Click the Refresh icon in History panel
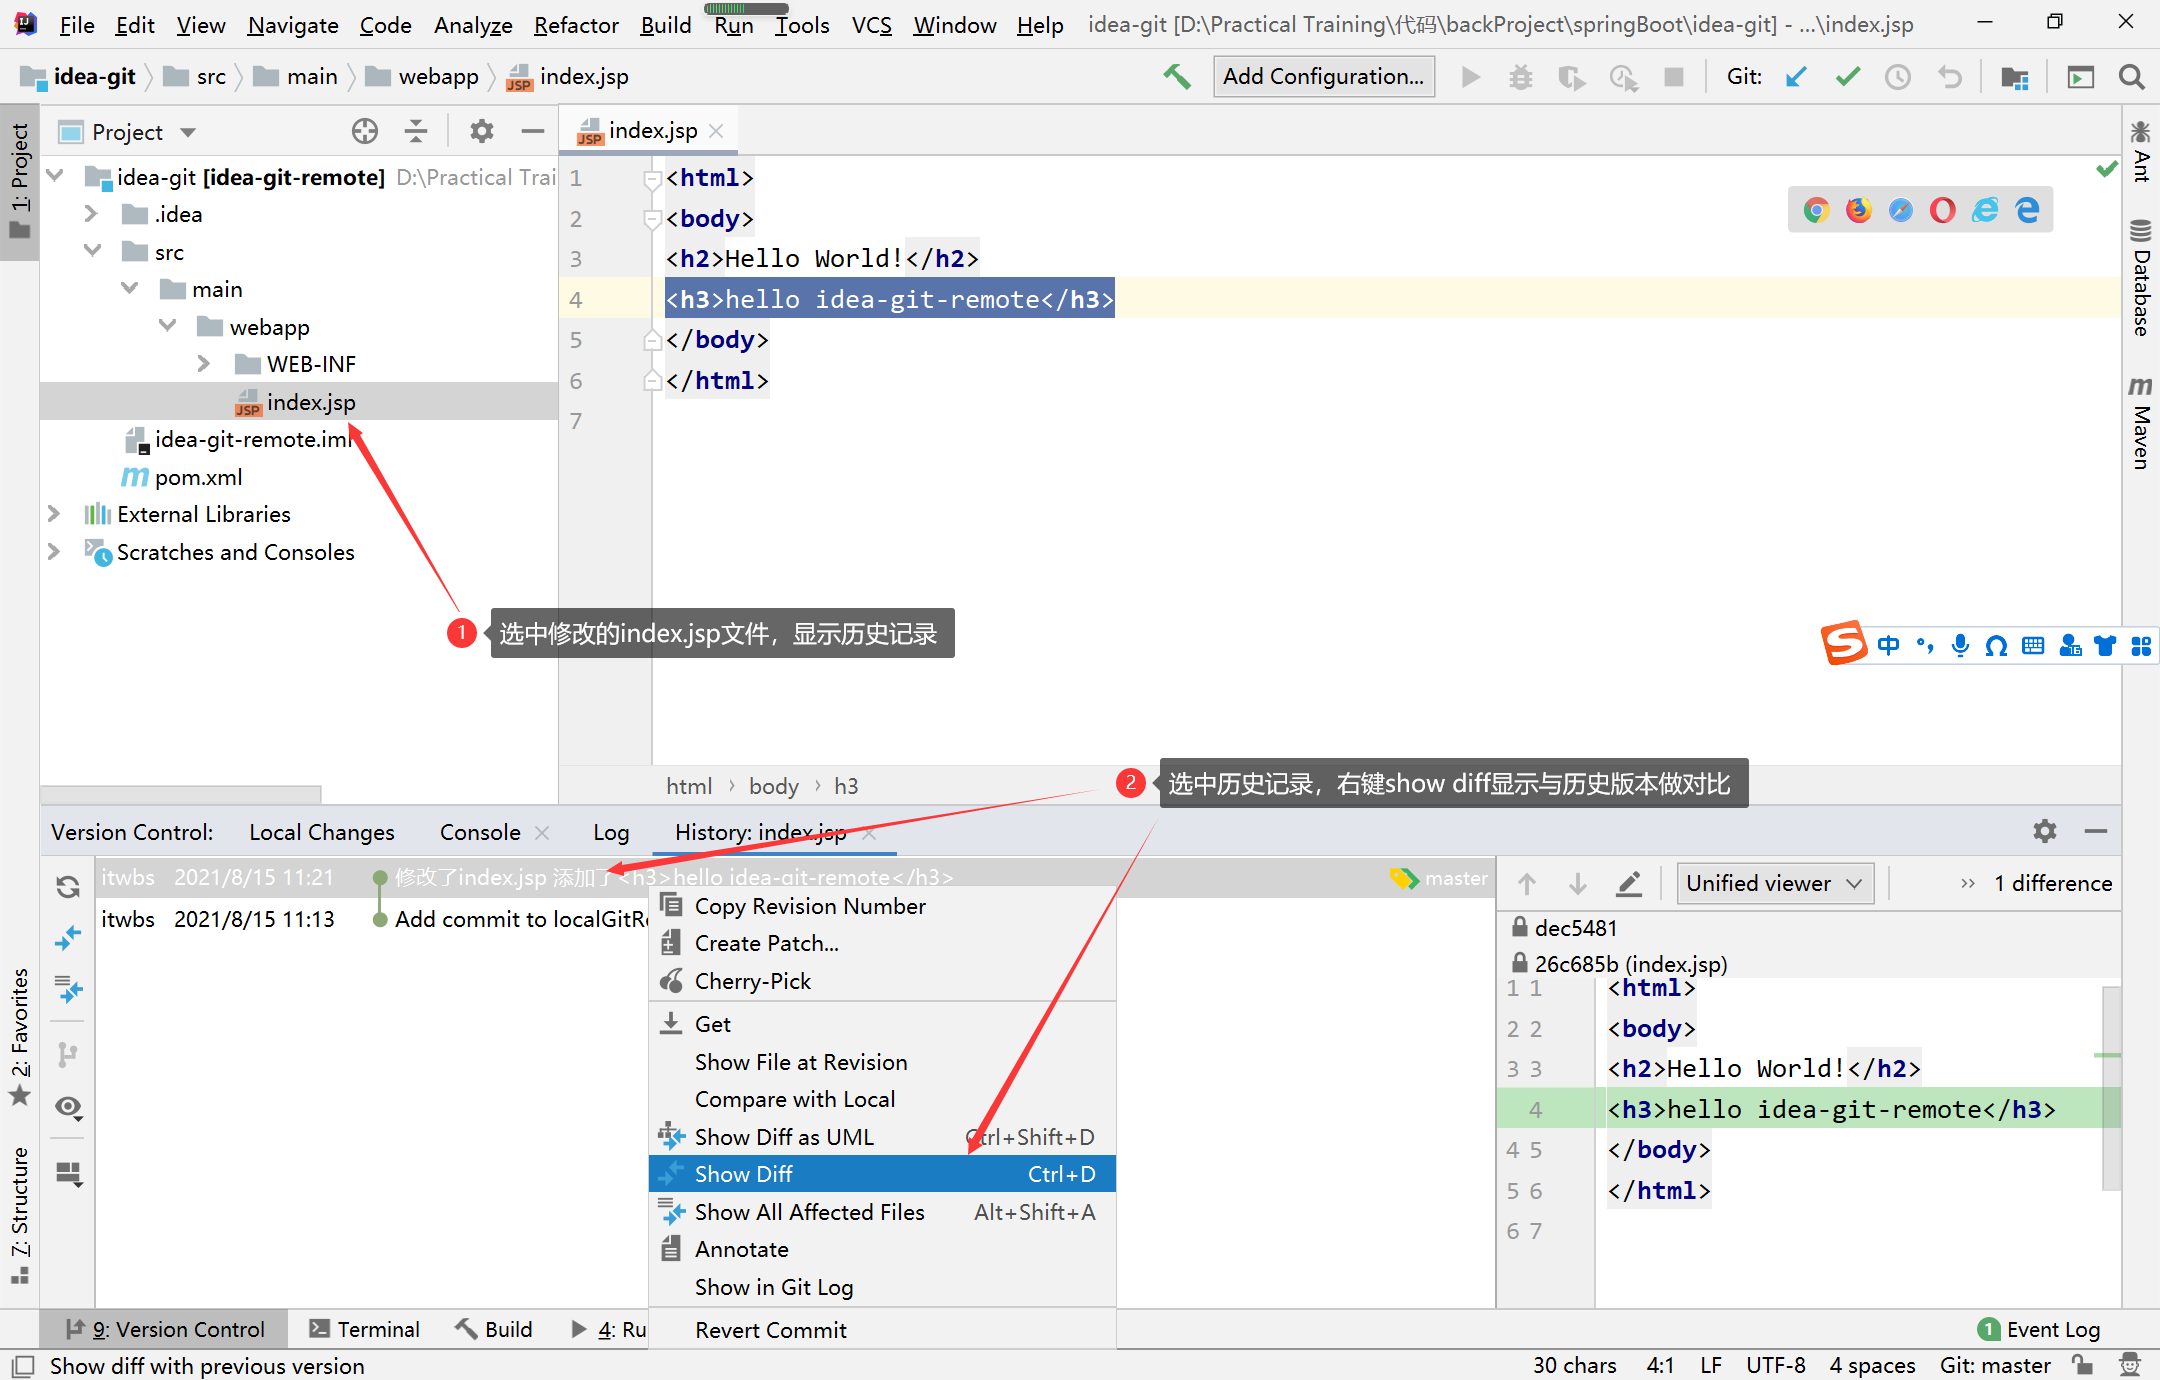The image size is (2160, 1380). pyautogui.click(x=68, y=887)
